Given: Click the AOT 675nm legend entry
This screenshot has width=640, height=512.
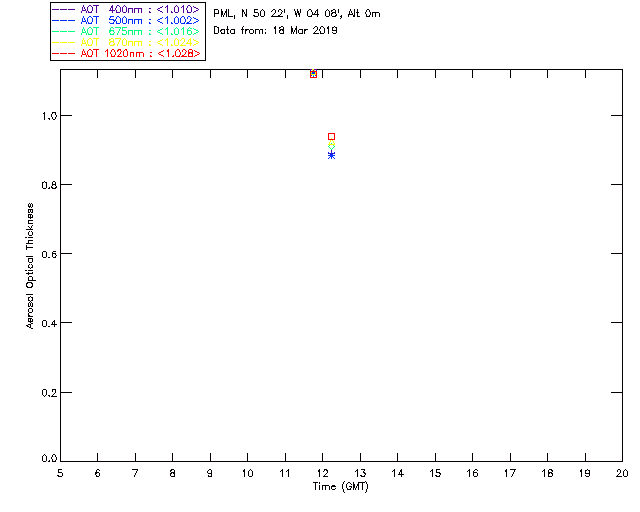Looking at the screenshot, I should pos(126,31).
